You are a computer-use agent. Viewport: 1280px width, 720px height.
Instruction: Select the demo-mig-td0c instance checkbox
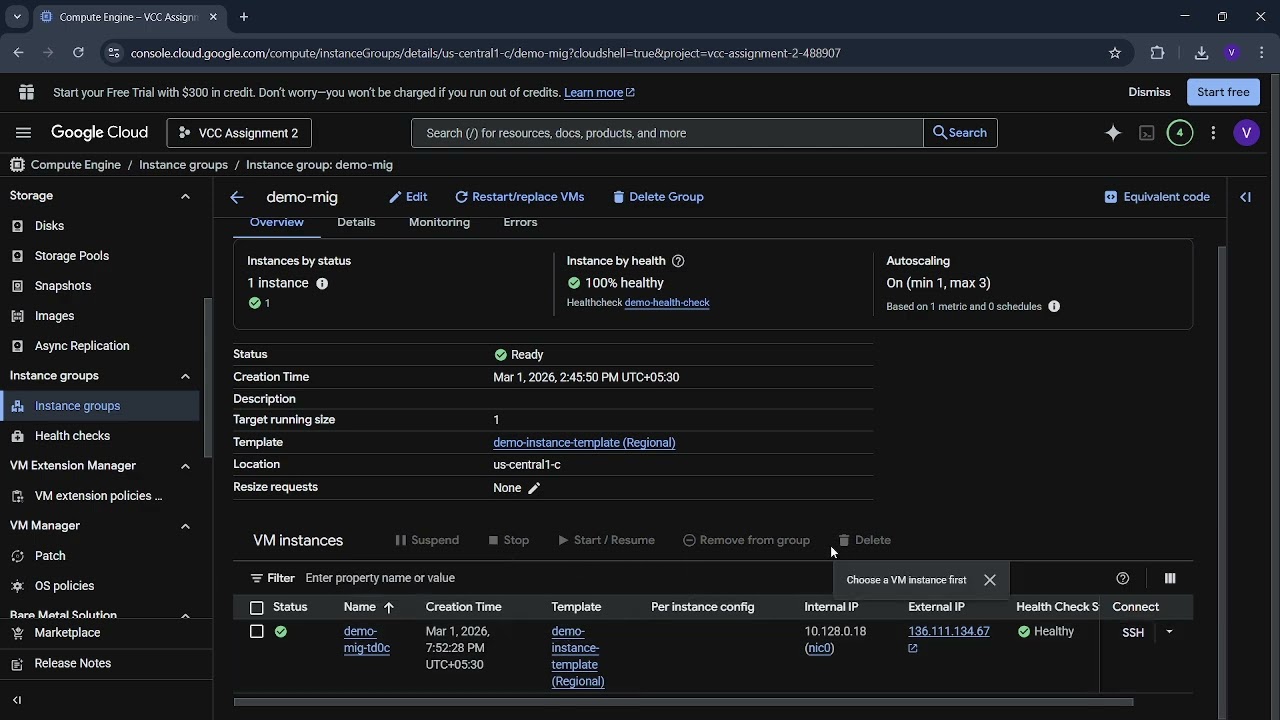coord(257,632)
